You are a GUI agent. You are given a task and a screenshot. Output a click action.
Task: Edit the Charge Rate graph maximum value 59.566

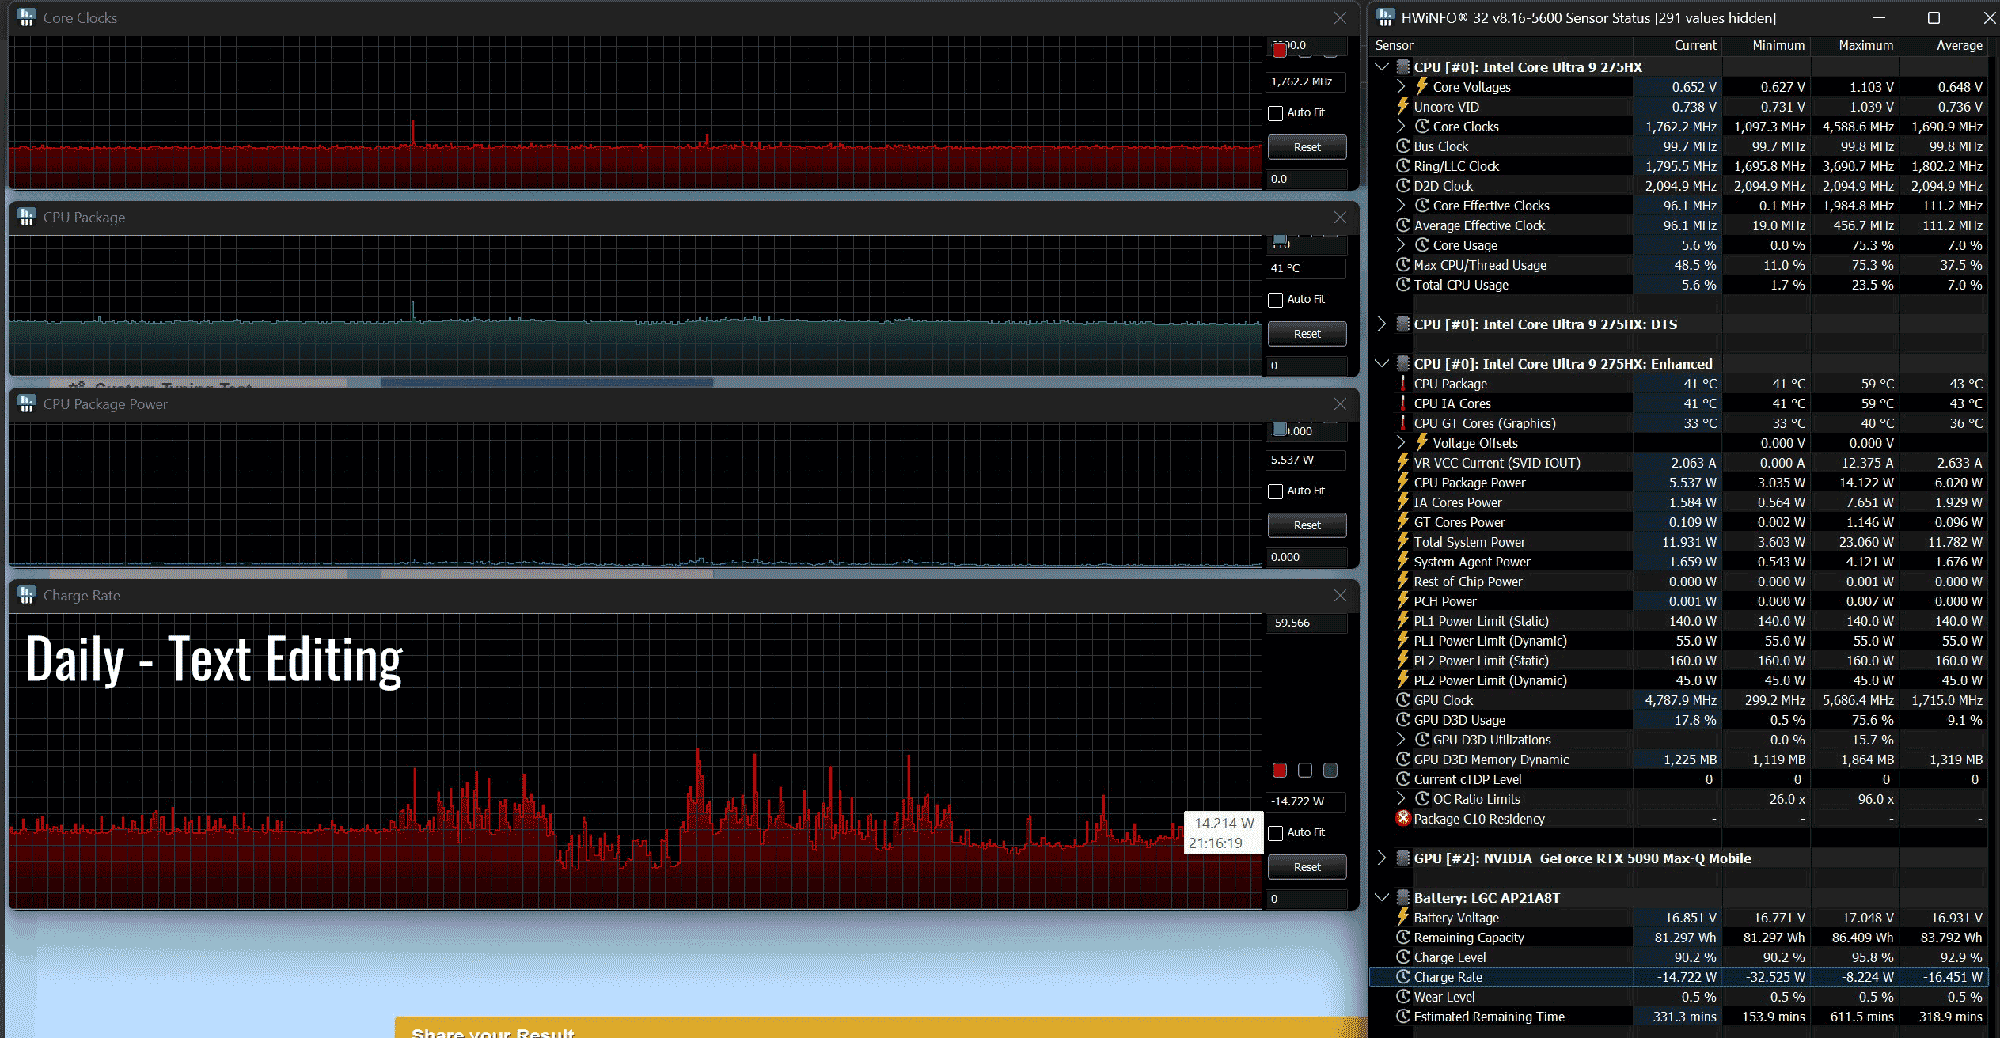1307,623
